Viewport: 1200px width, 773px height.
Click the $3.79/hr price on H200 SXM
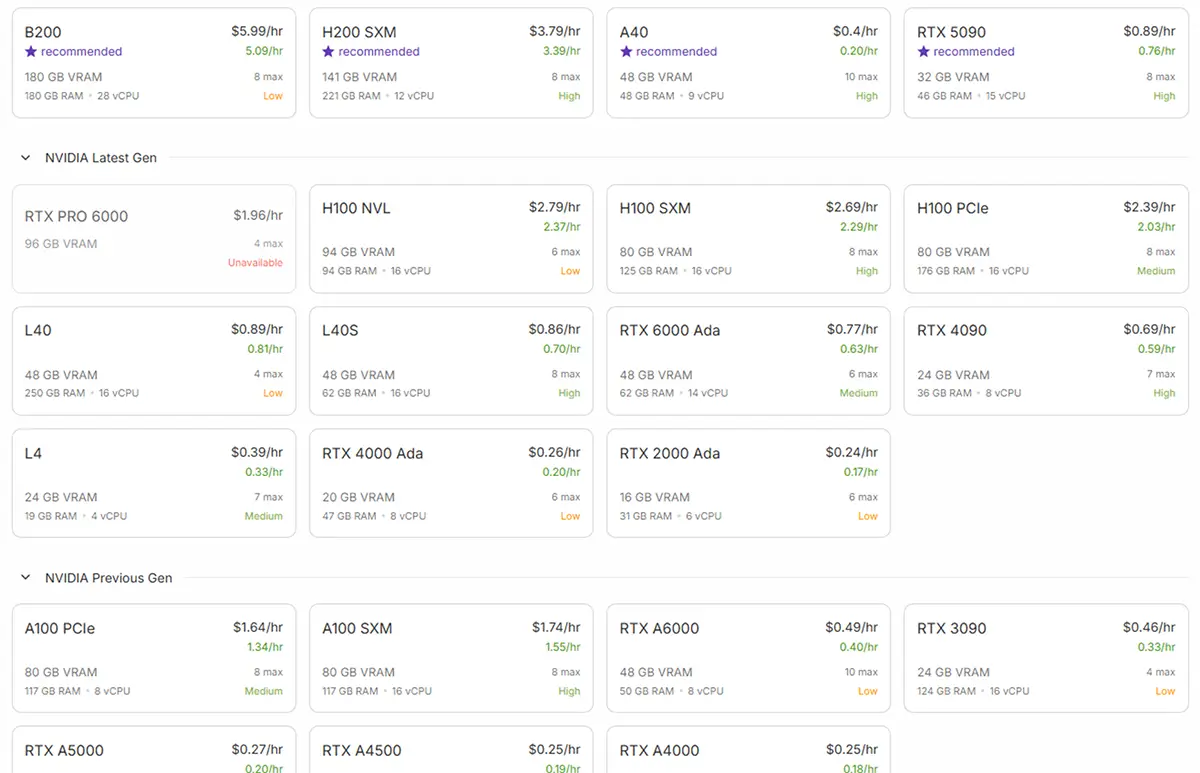click(555, 32)
